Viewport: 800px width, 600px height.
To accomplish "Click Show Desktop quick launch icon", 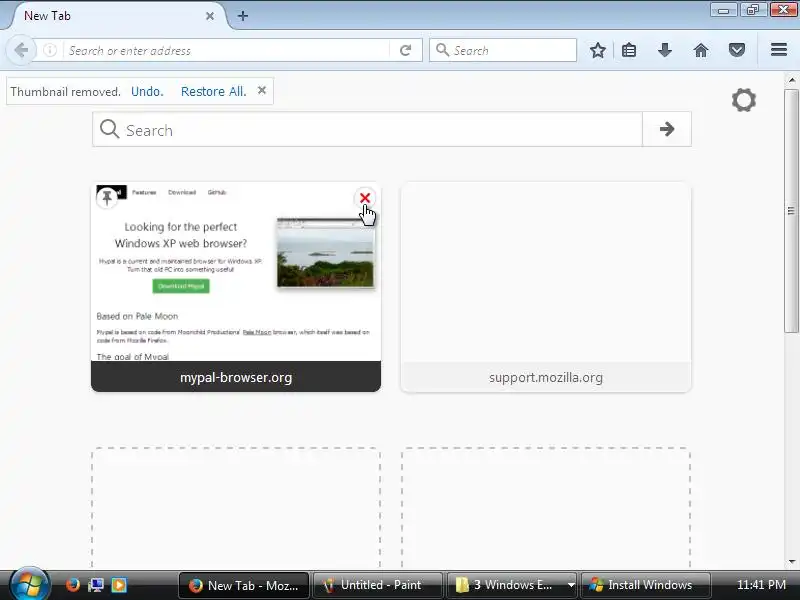I will [x=96, y=585].
